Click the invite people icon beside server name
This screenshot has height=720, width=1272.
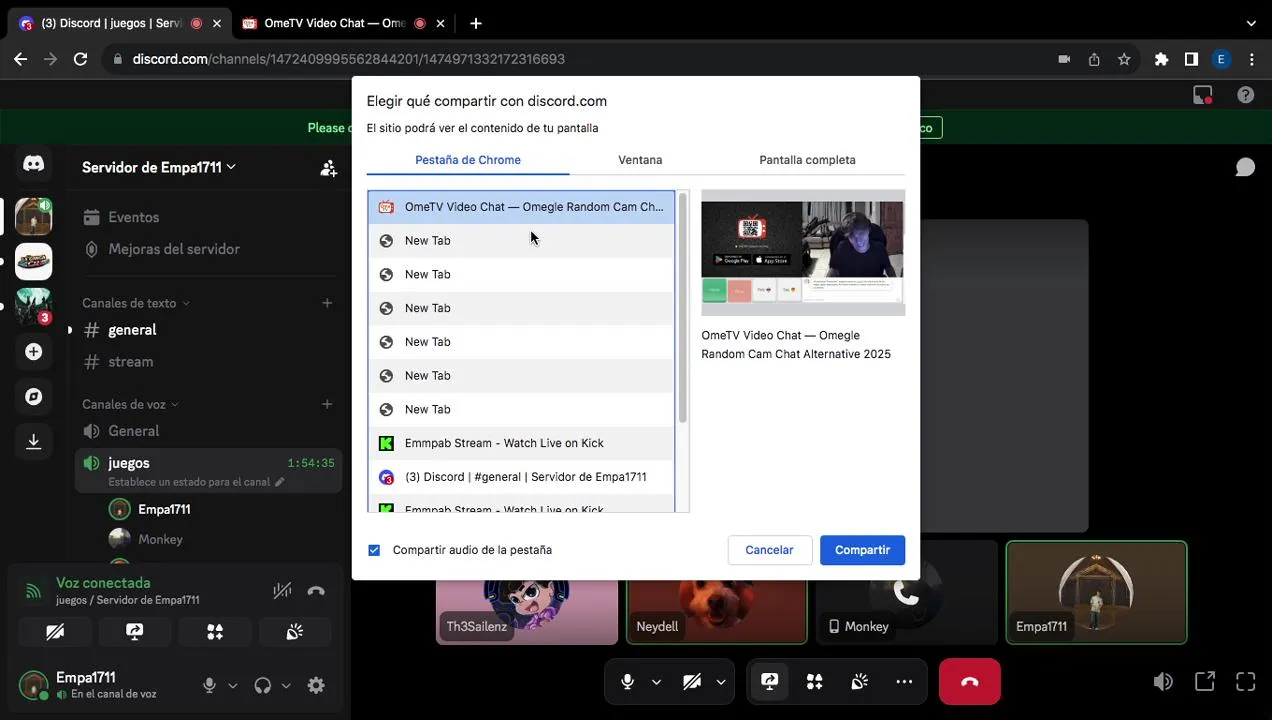pyautogui.click(x=328, y=168)
